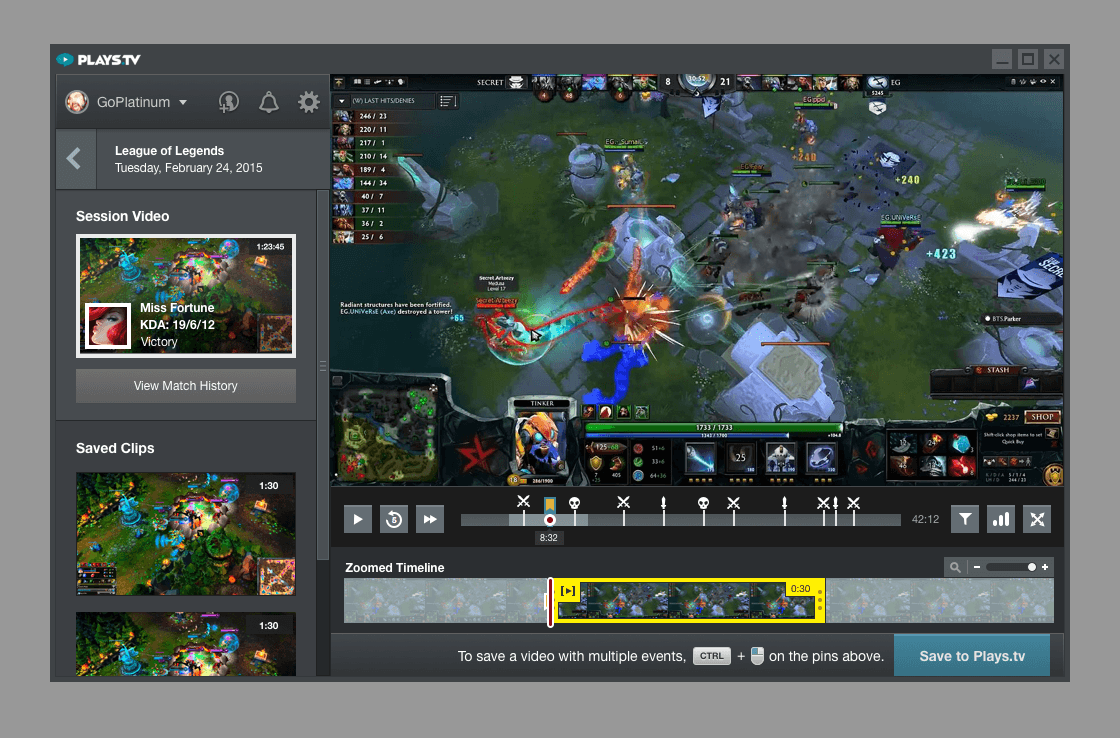Select the yellow highlighted clip in the Zoomed Timeline
This screenshot has width=1120, height=738.
[x=689, y=600]
